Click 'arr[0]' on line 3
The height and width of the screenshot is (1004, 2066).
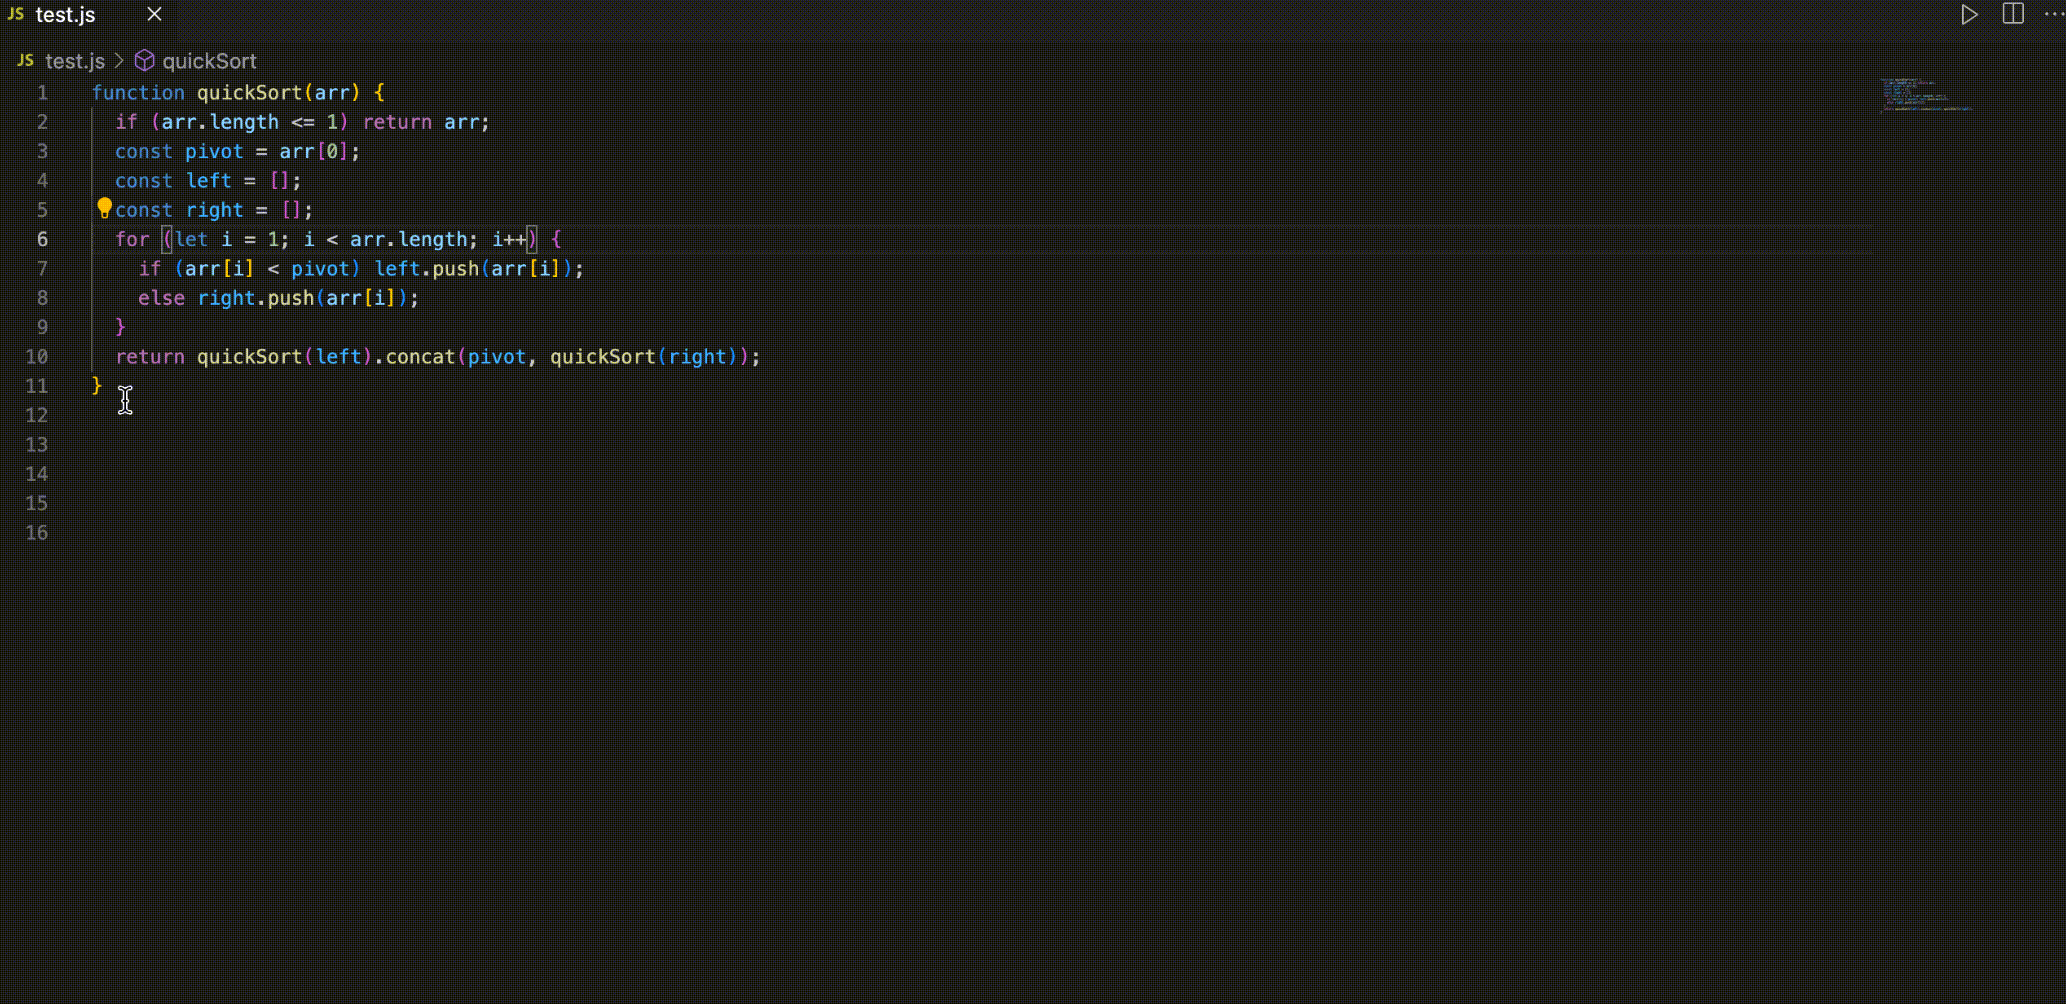click(x=314, y=151)
